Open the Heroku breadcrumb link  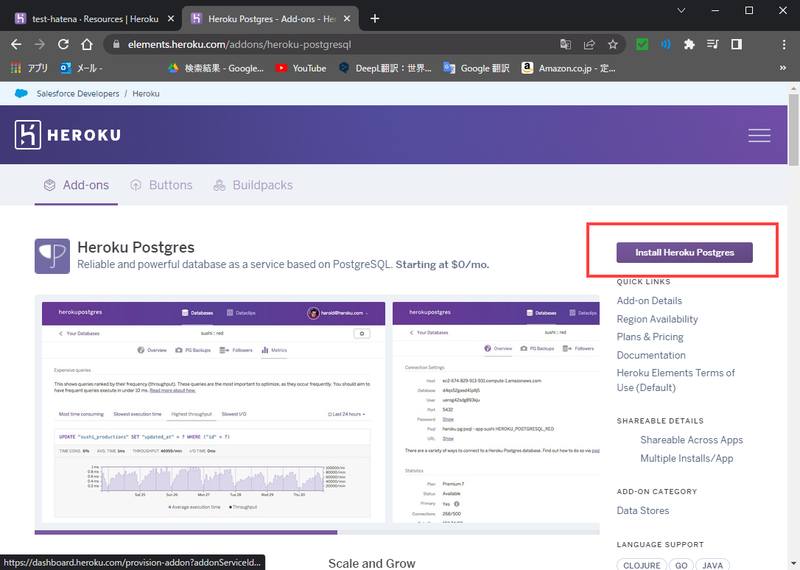pyautogui.click(x=146, y=94)
